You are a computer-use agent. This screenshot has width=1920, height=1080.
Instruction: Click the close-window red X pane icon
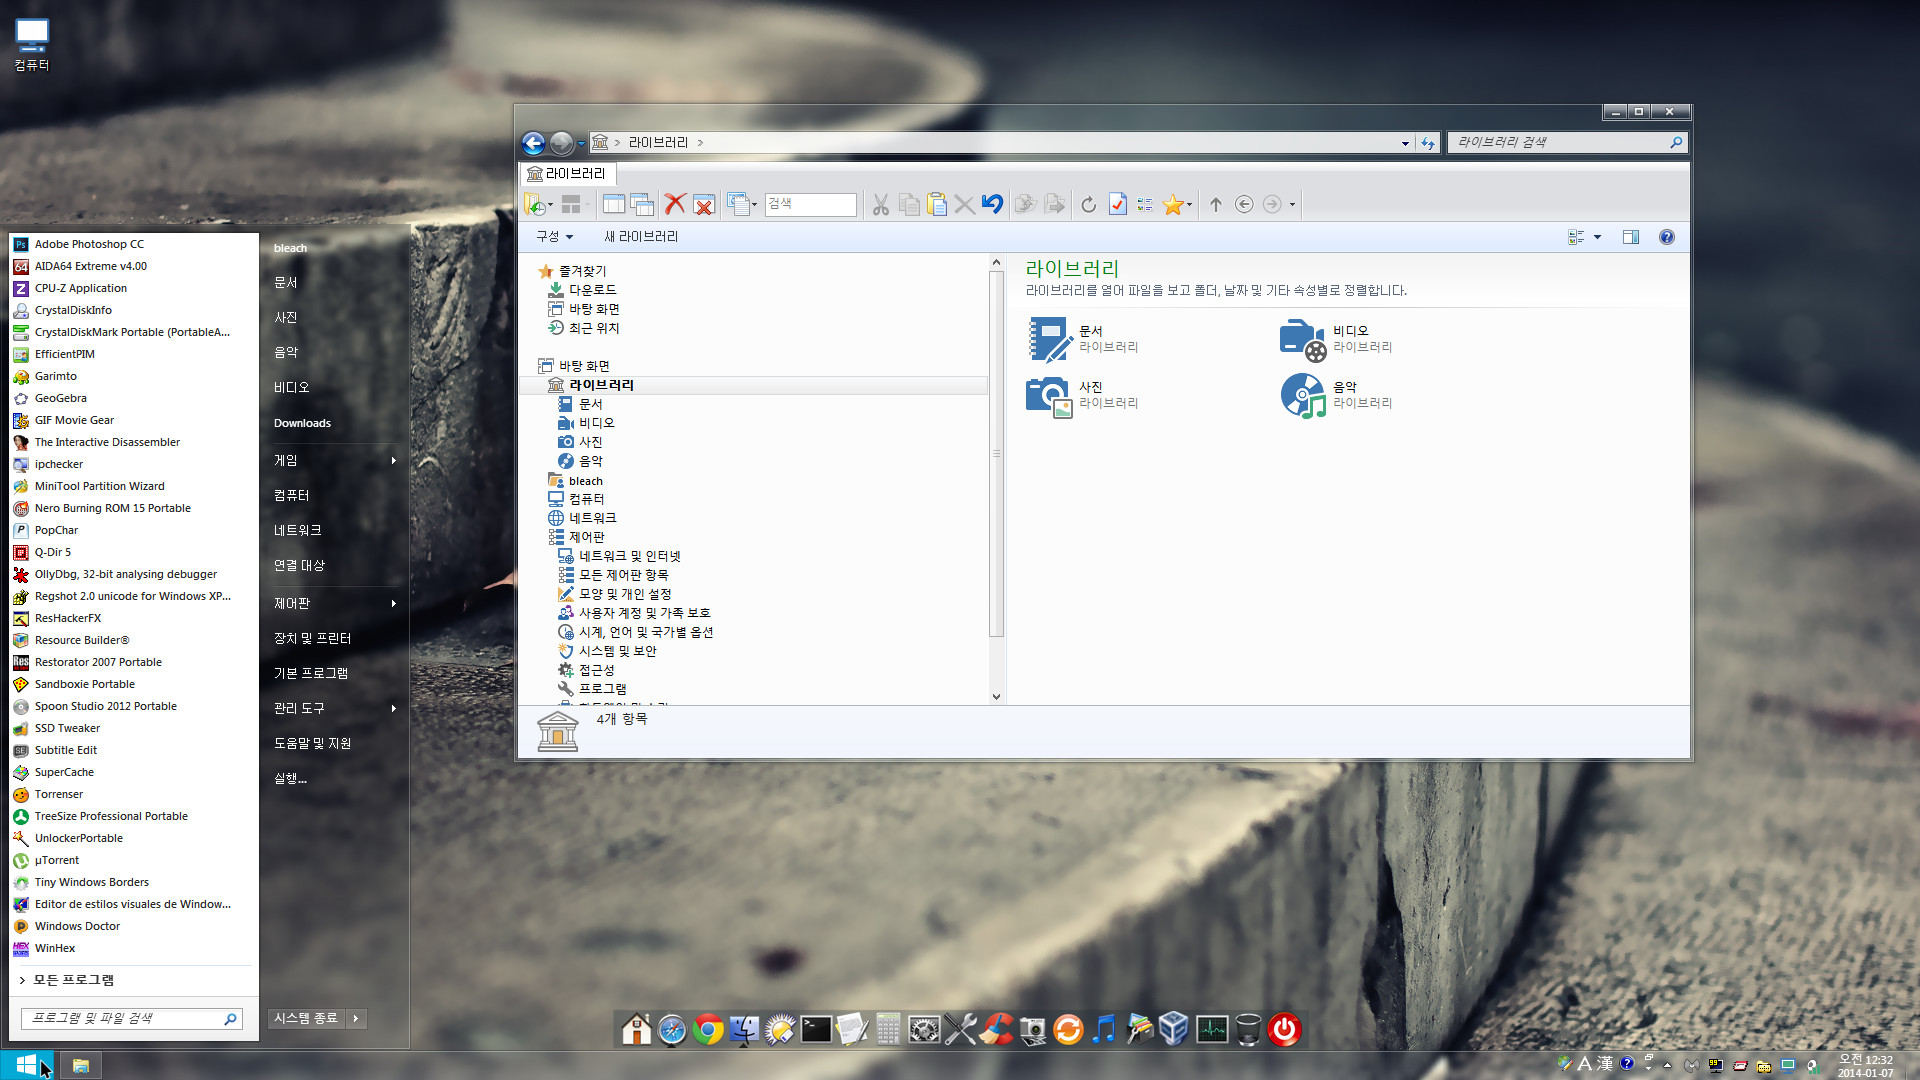704,204
